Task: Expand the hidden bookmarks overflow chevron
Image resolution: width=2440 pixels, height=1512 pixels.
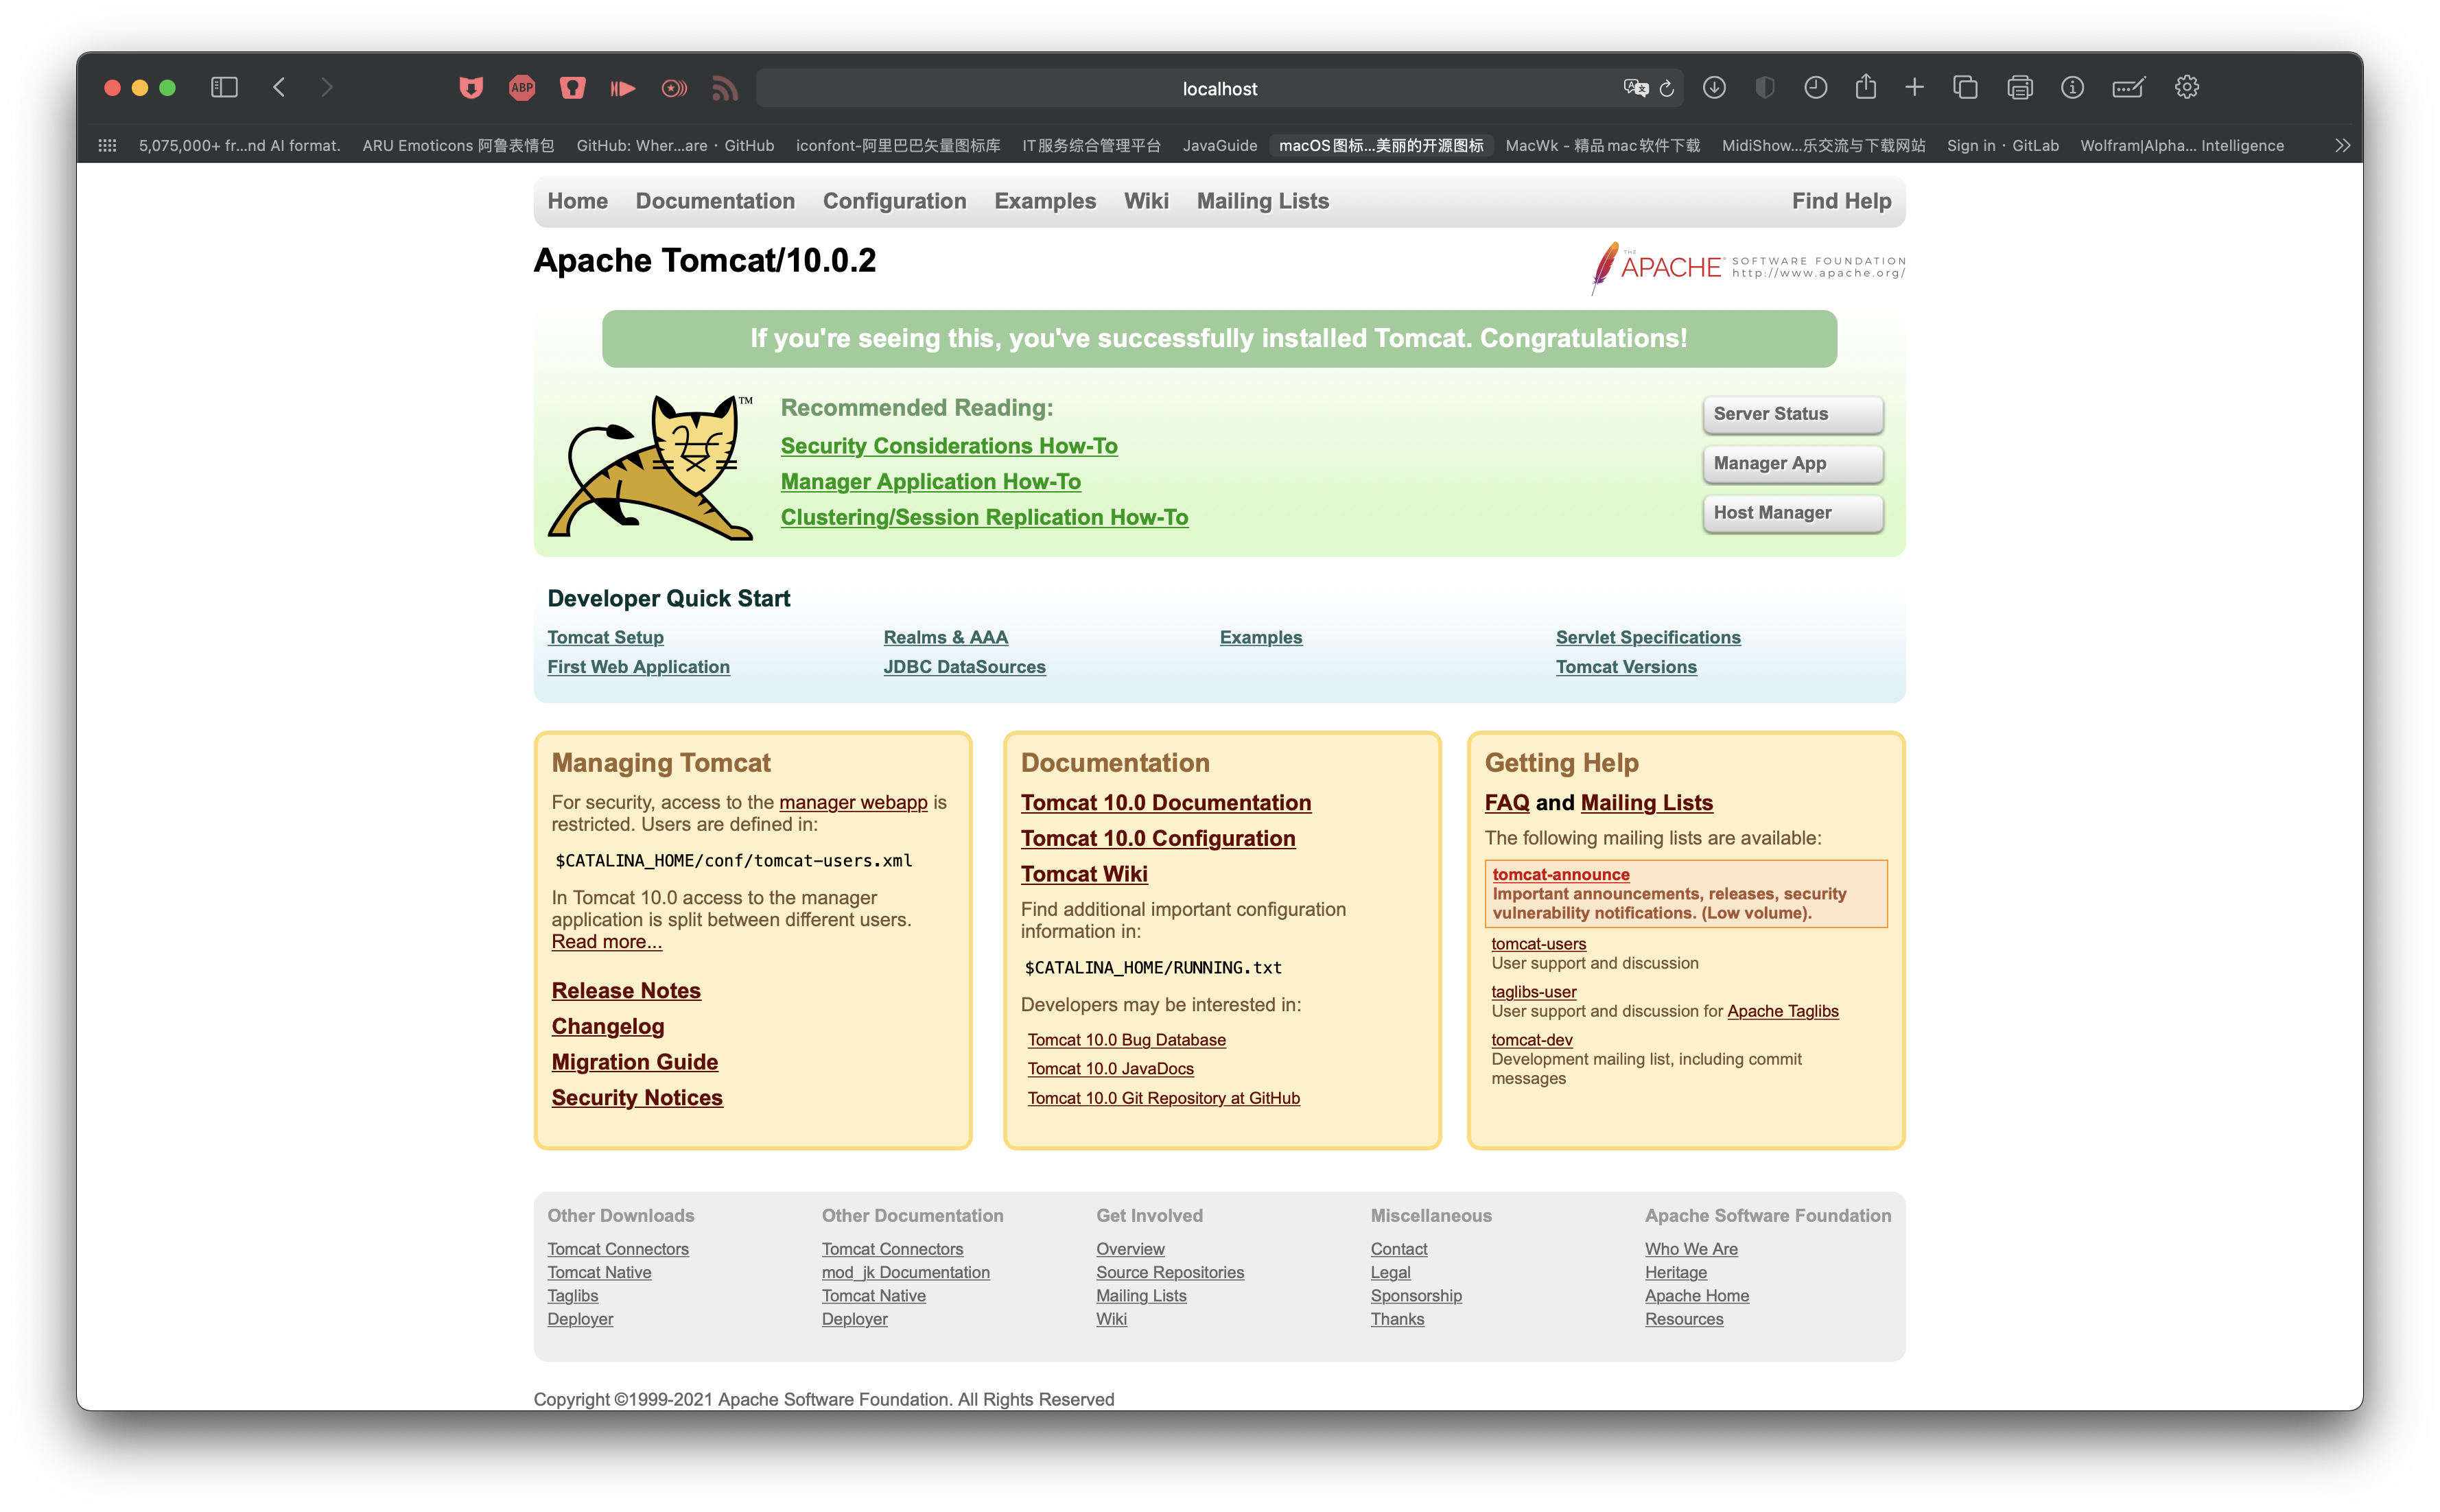Action: tap(2342, 146)
